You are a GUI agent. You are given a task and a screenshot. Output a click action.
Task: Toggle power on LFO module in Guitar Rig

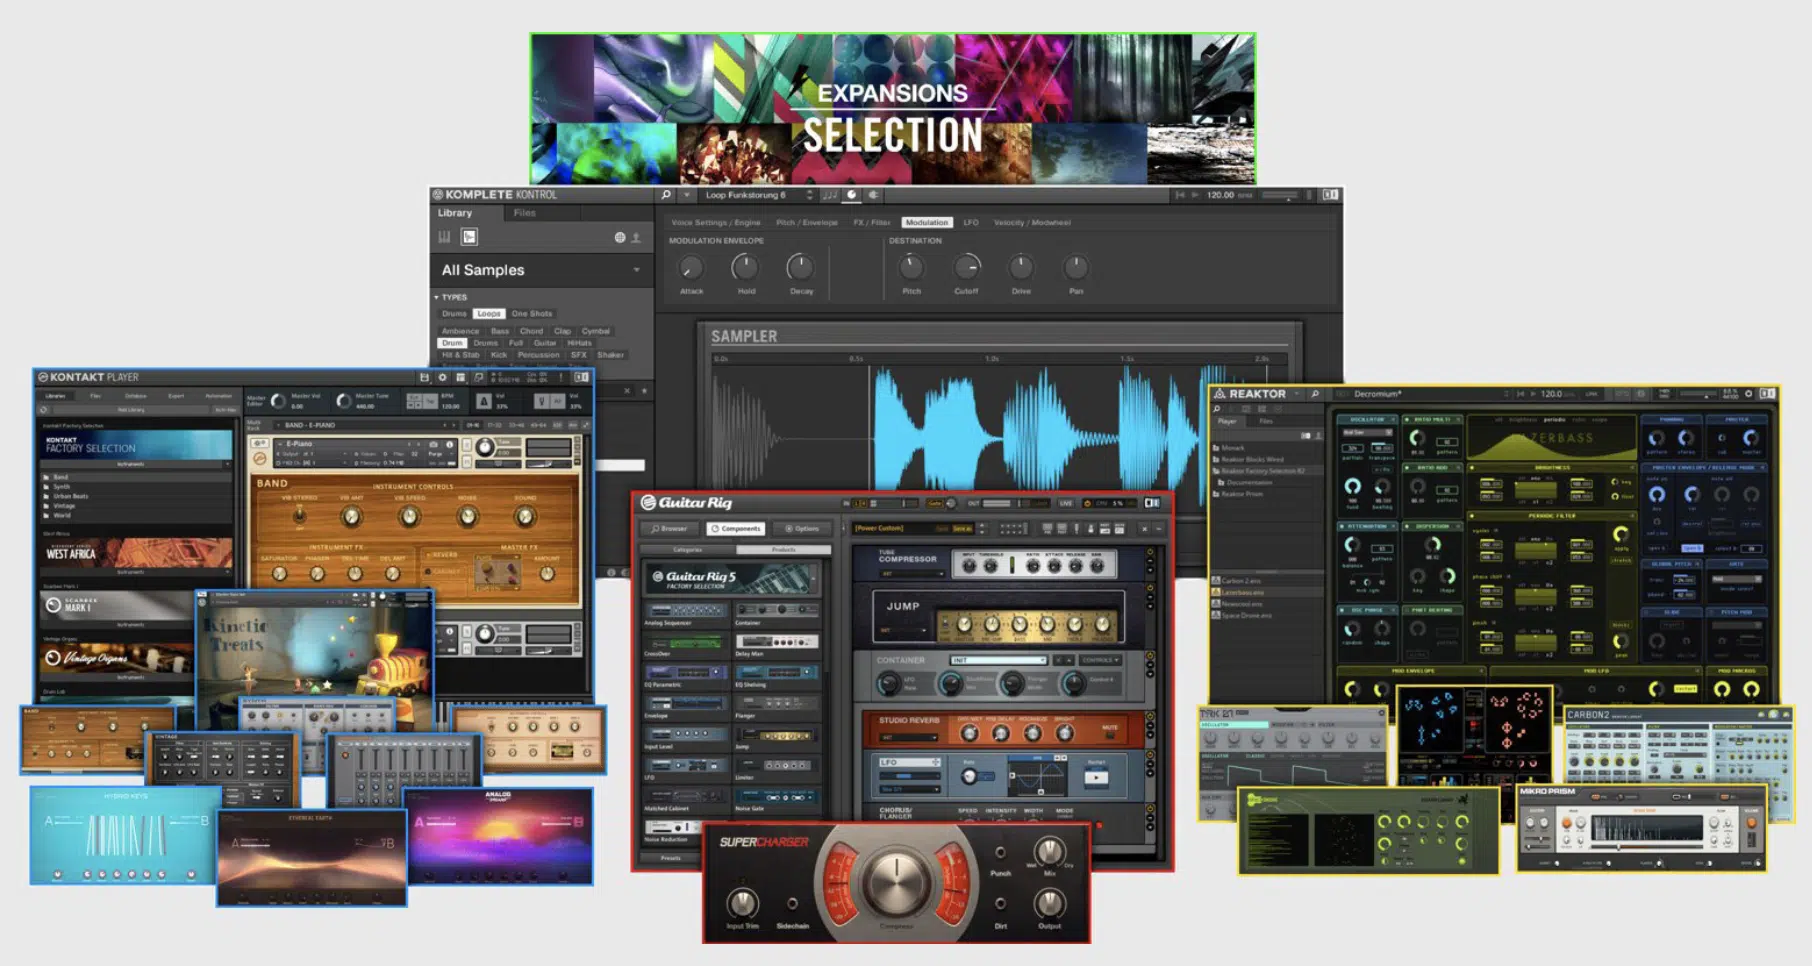tap(1149, 756)
